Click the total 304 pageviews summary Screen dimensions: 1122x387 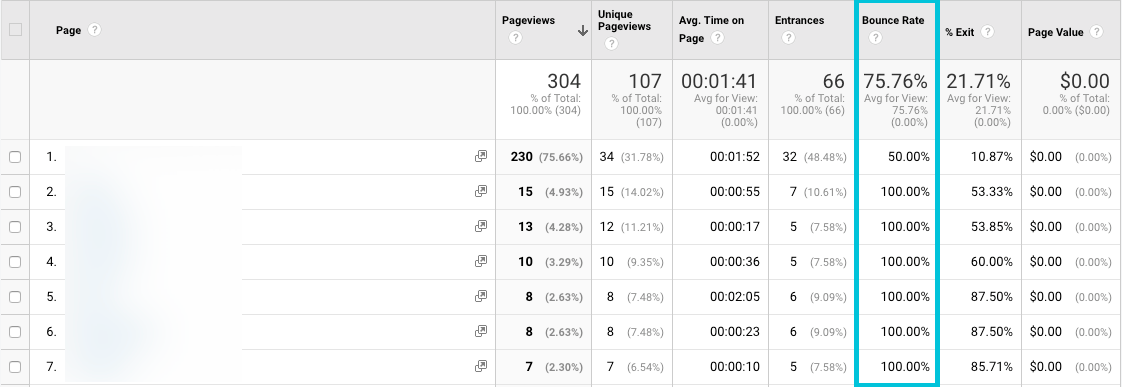click(564, 81)
